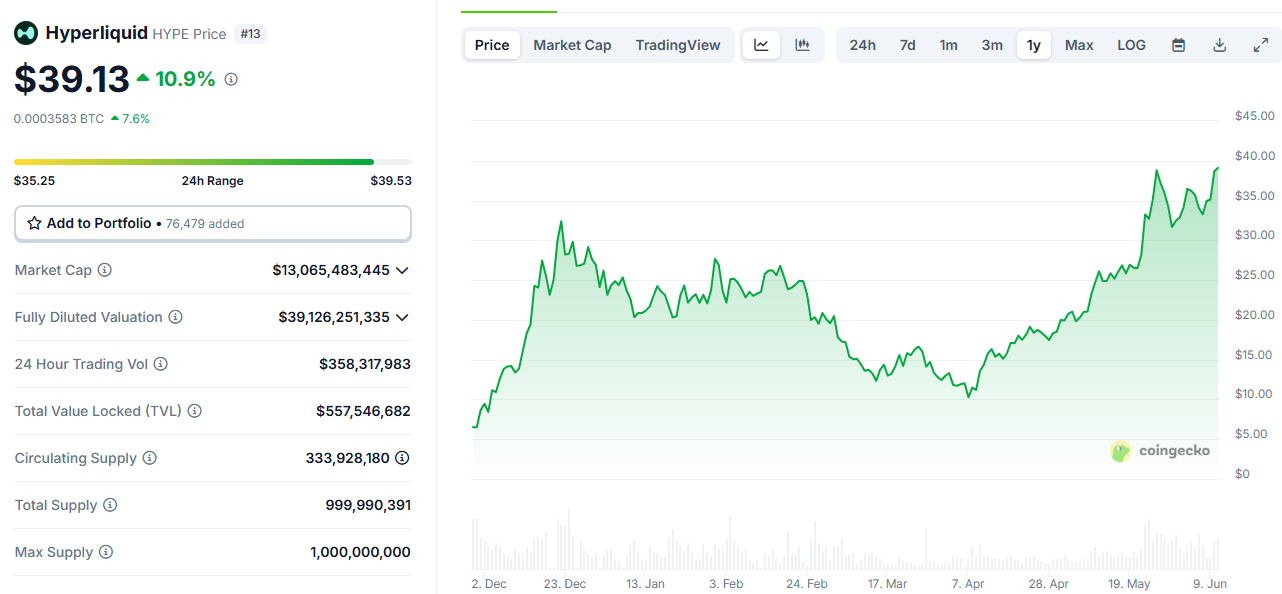Click the #13 rank badge
The height and width of the screenshot is (594, 1282).
[250, 34]
